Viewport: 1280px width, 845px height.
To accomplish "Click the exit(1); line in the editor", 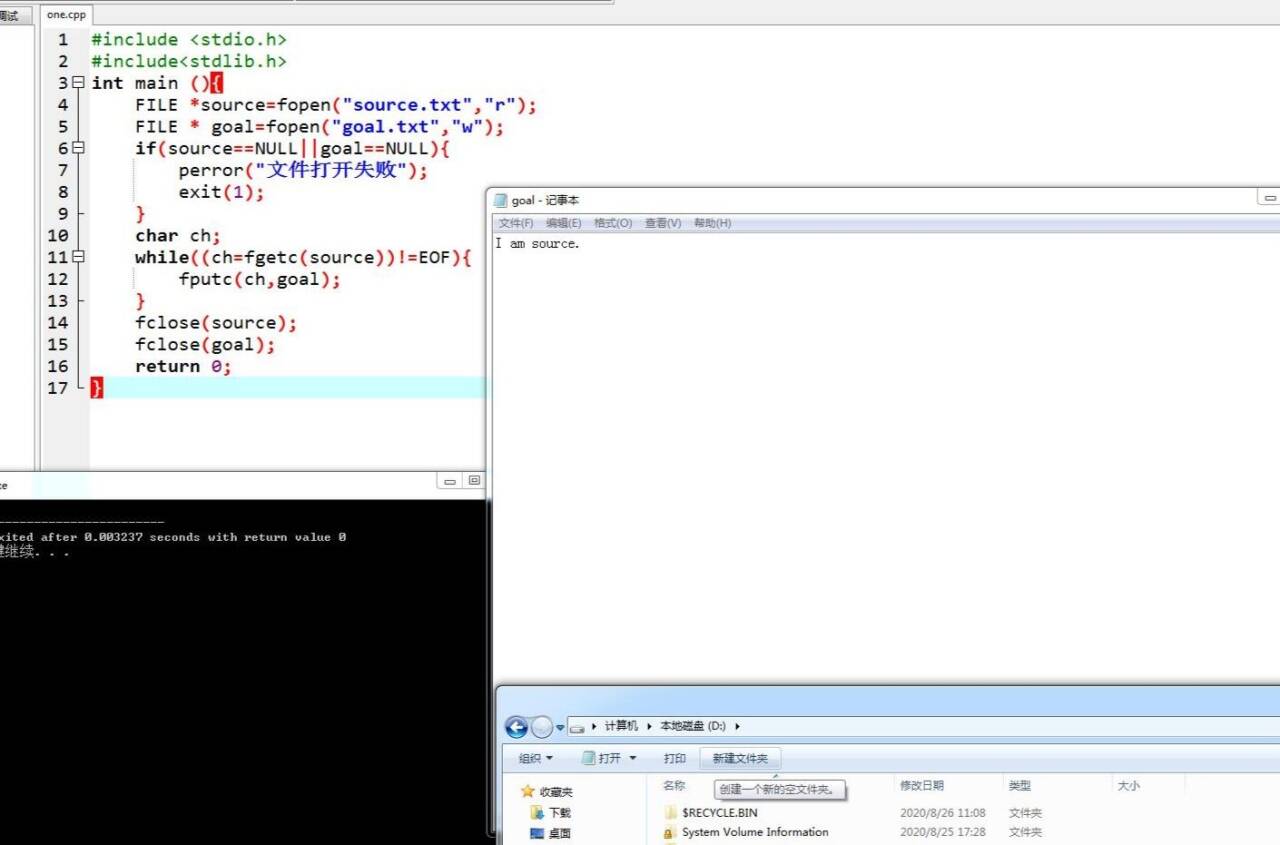I will (x=221, y=192).
